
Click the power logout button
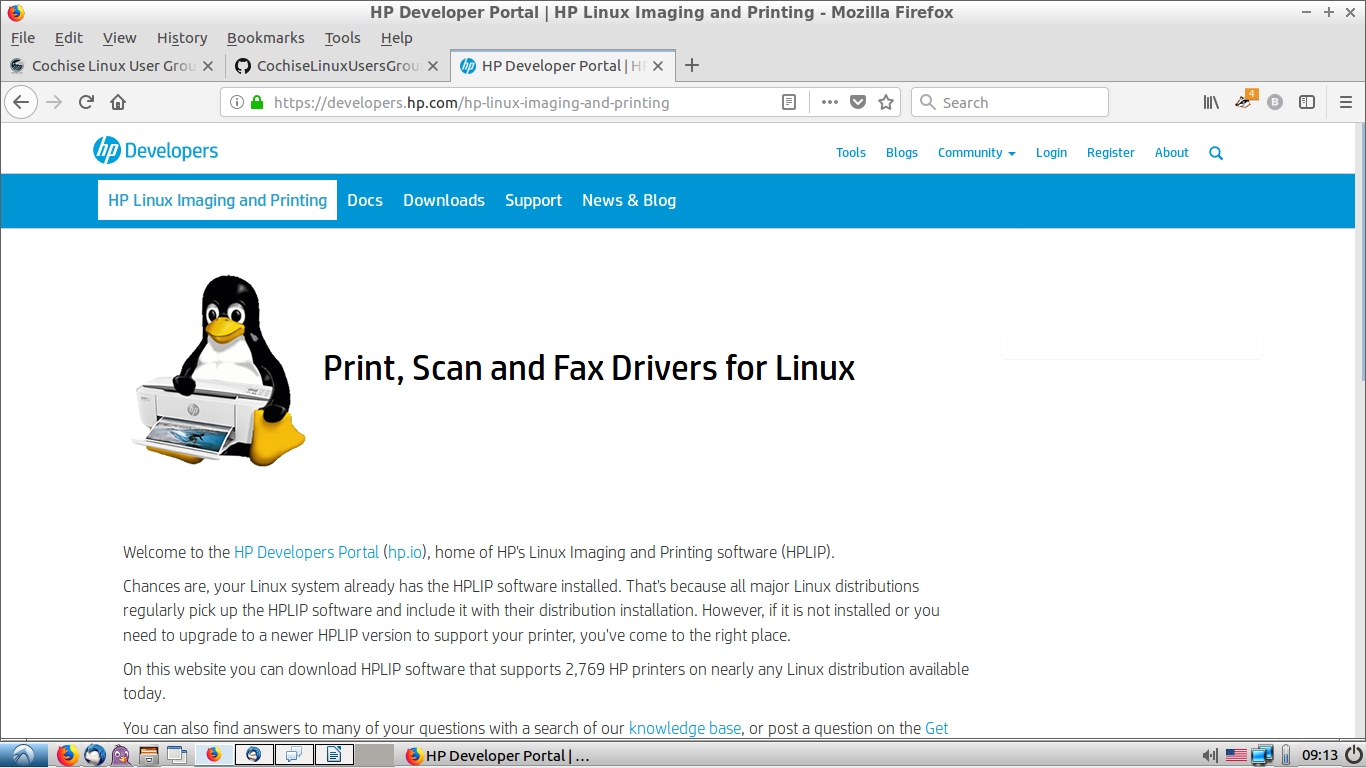tap(1353, 755)
